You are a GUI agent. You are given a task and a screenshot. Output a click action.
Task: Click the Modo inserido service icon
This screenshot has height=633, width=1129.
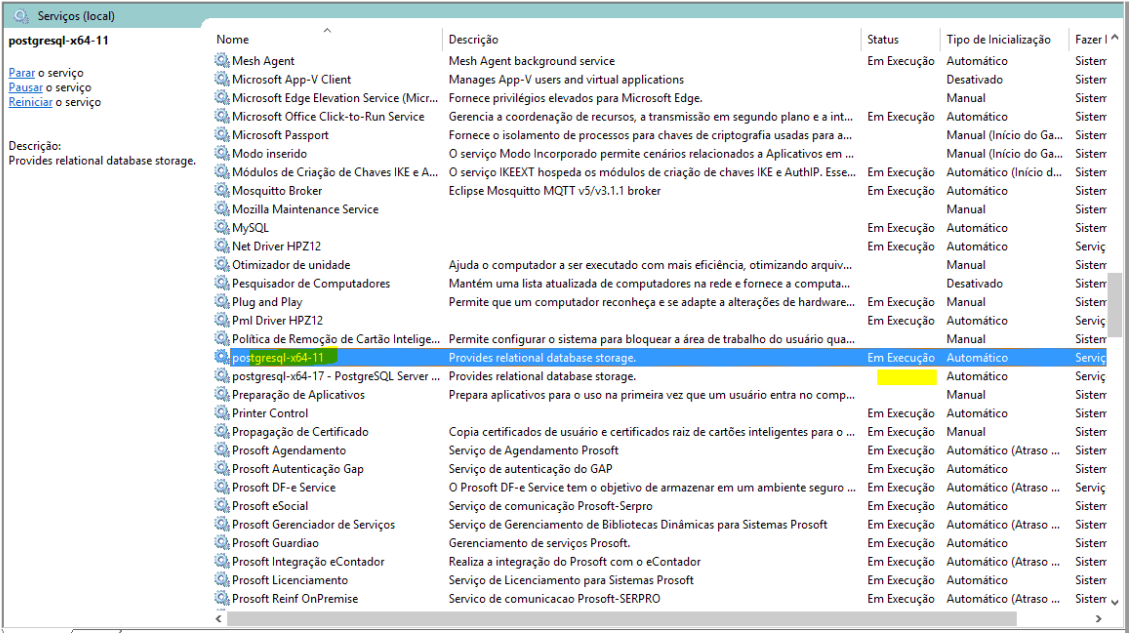coord(222,153)
